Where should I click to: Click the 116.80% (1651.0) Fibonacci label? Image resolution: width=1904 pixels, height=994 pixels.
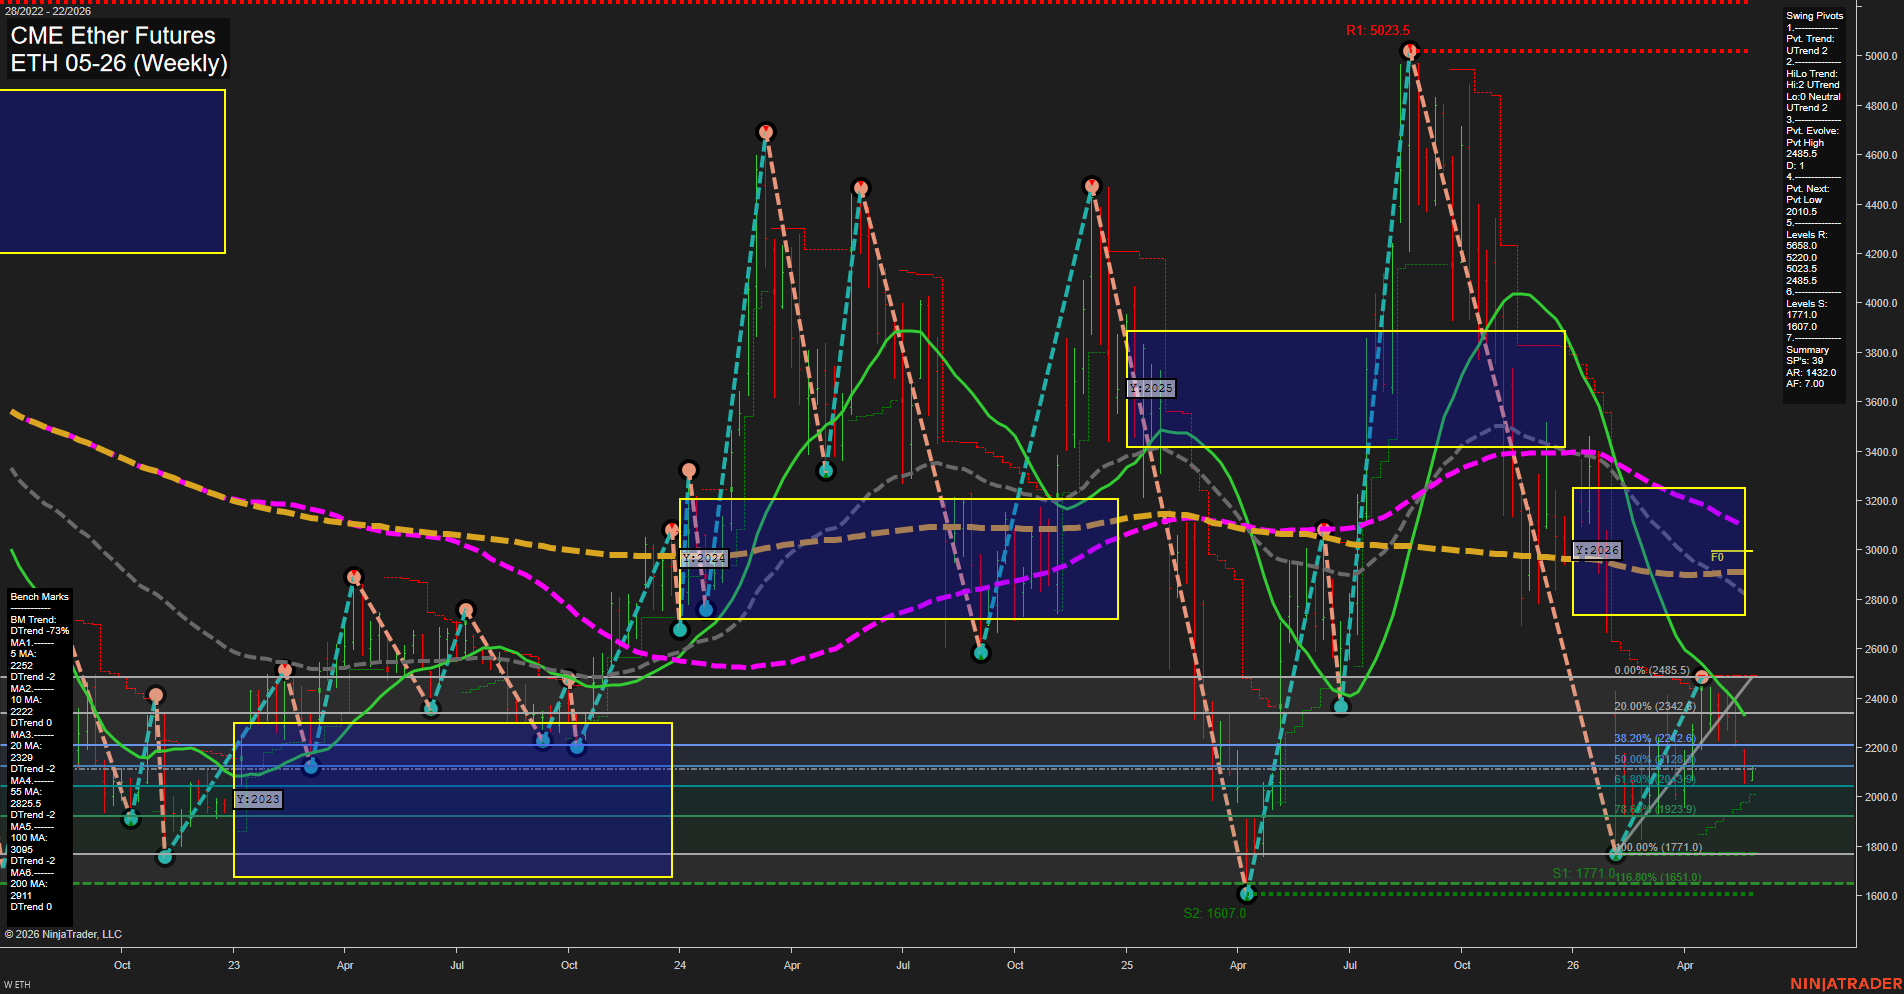(x=1659, y=877)
